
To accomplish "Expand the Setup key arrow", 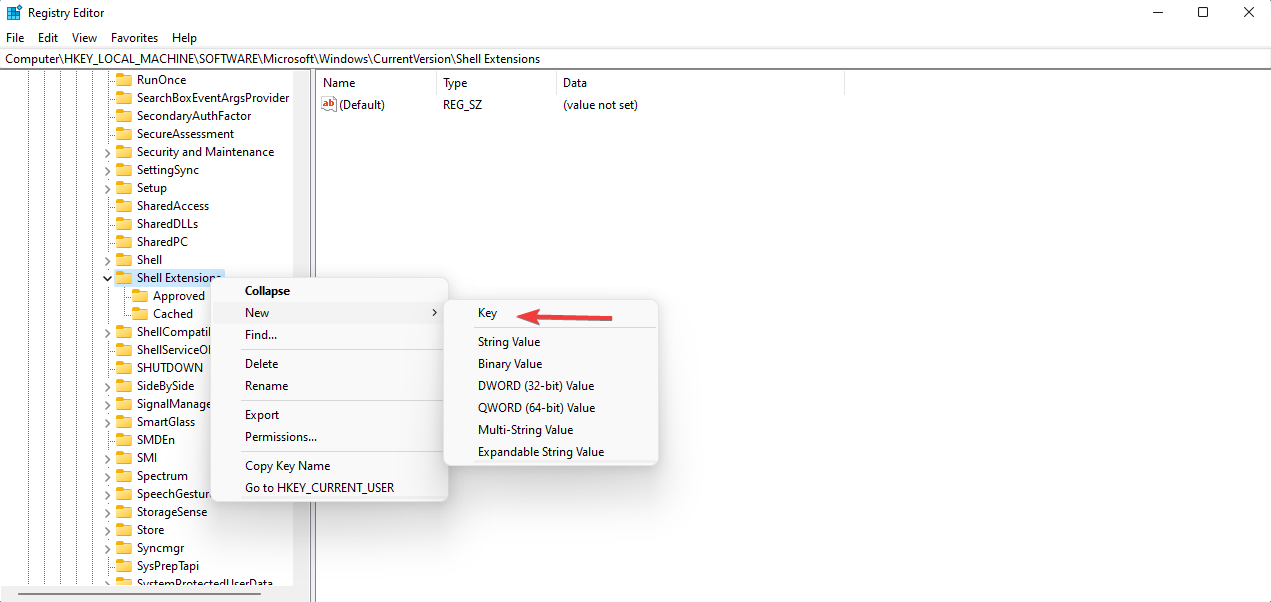I will (x=107, y=188).
